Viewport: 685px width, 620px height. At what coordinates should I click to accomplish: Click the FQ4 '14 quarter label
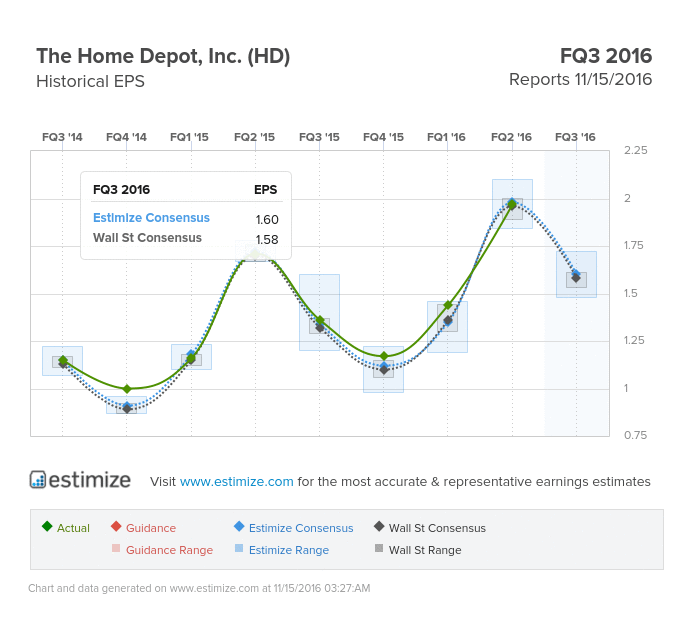click(126, 137)
